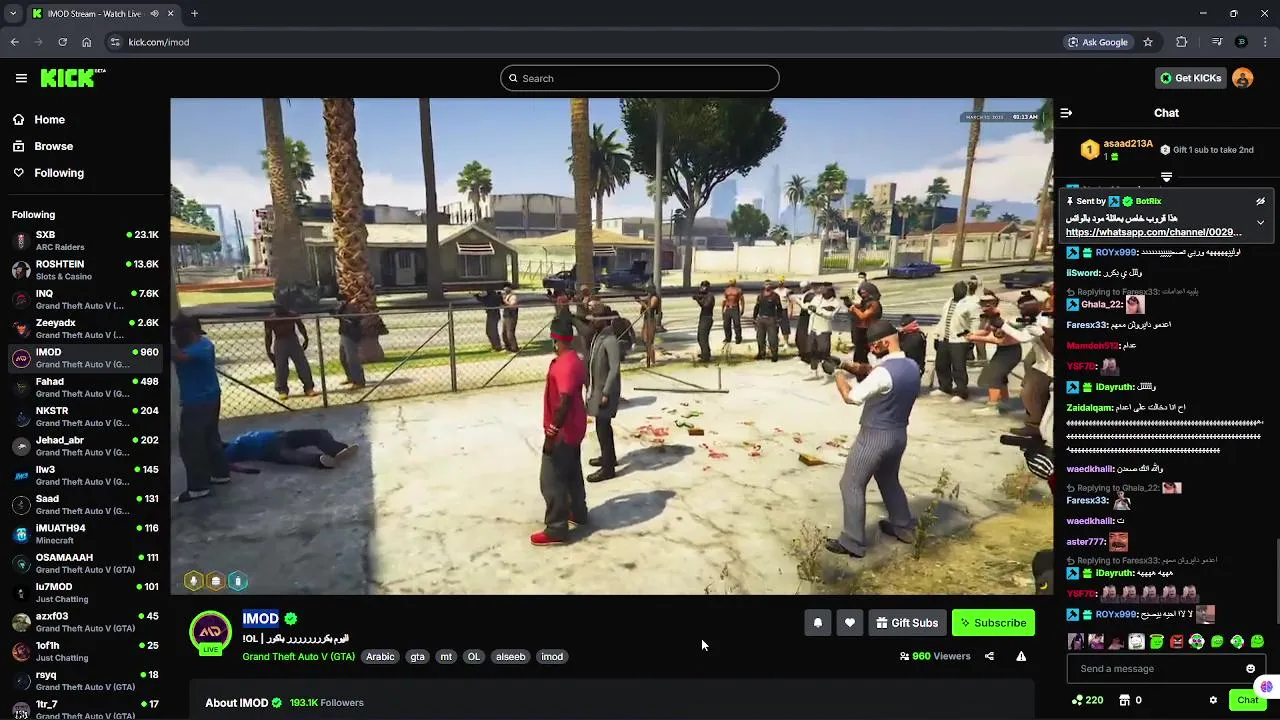The height and width of the screenshot is (720, 1280).
Task: Click the white frog emote
Action: click(1136, 642)
